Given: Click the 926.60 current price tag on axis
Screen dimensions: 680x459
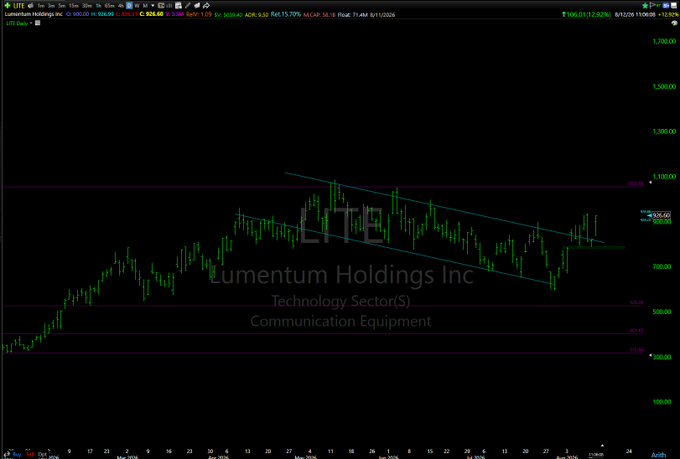Looking at the screenshot, I should (x=661, y=215).
